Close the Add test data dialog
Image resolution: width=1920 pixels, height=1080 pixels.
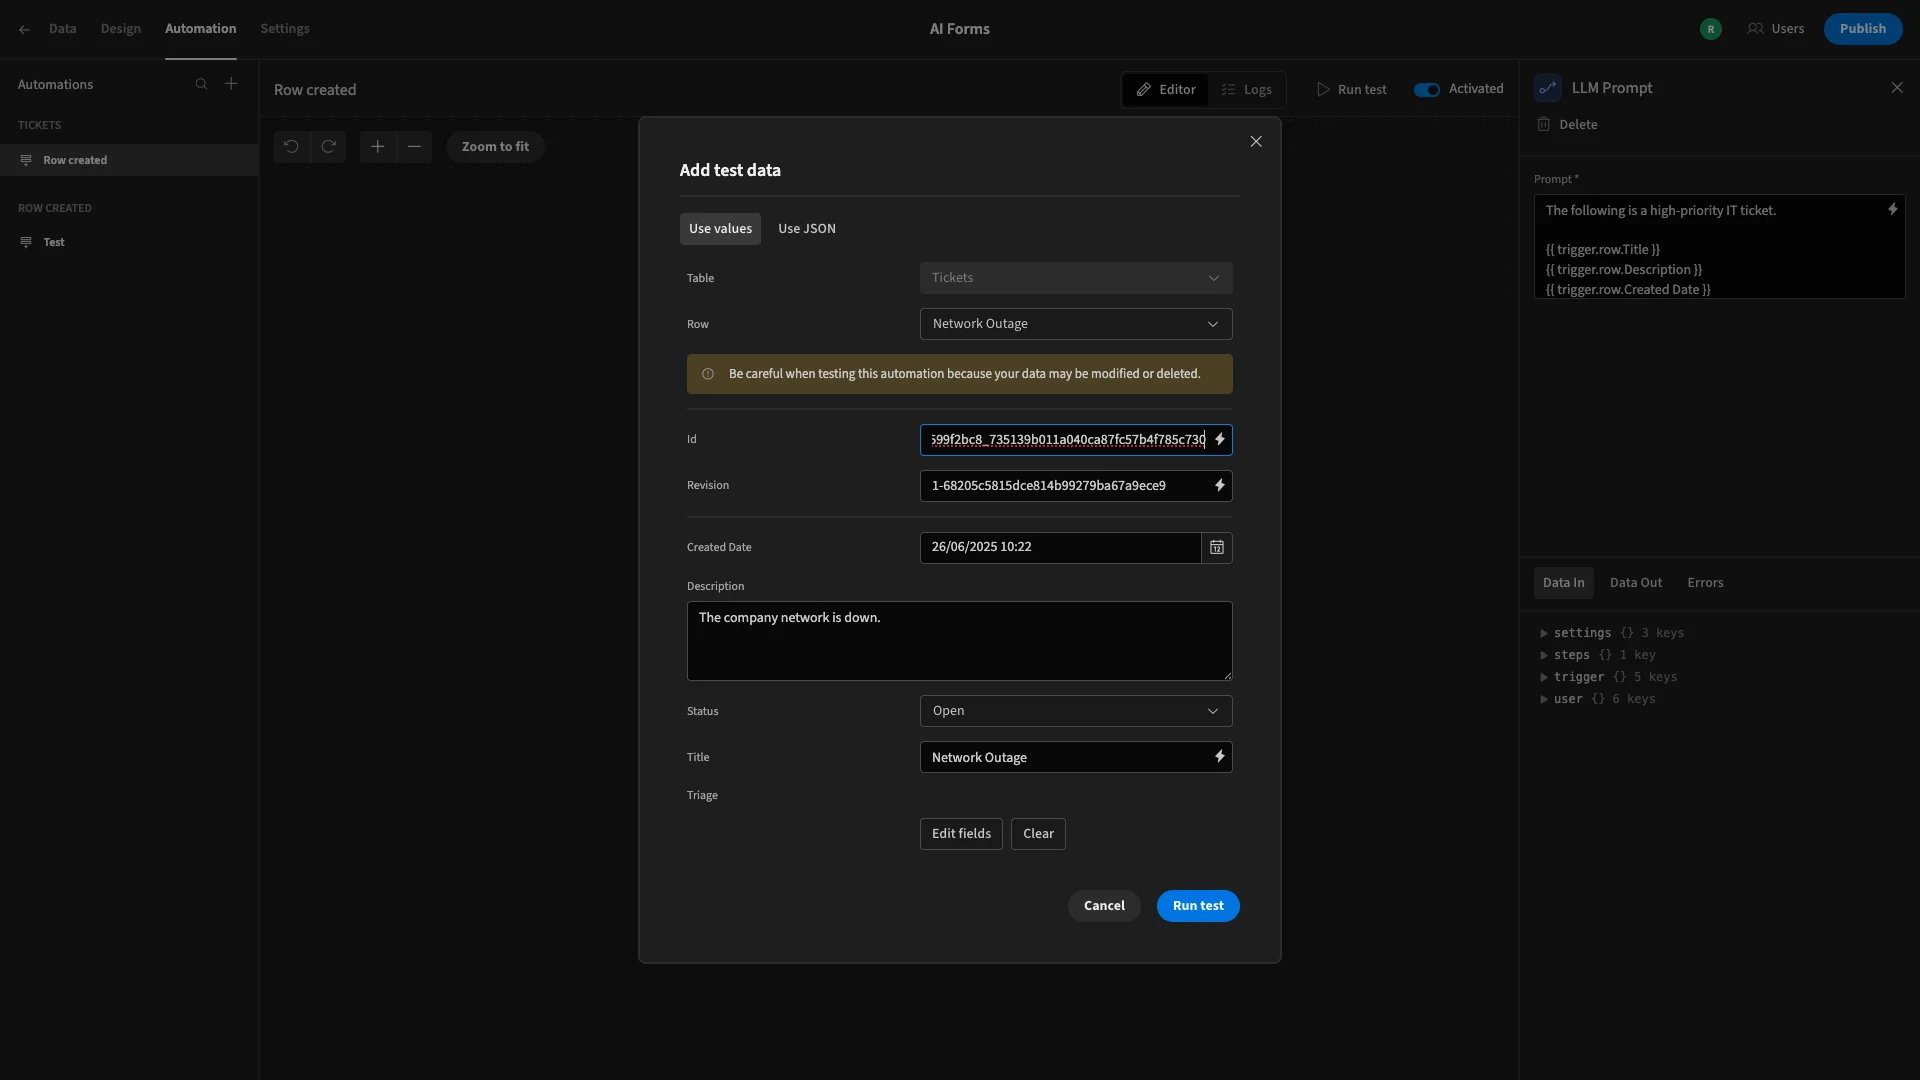click(x=1256, y=141)
